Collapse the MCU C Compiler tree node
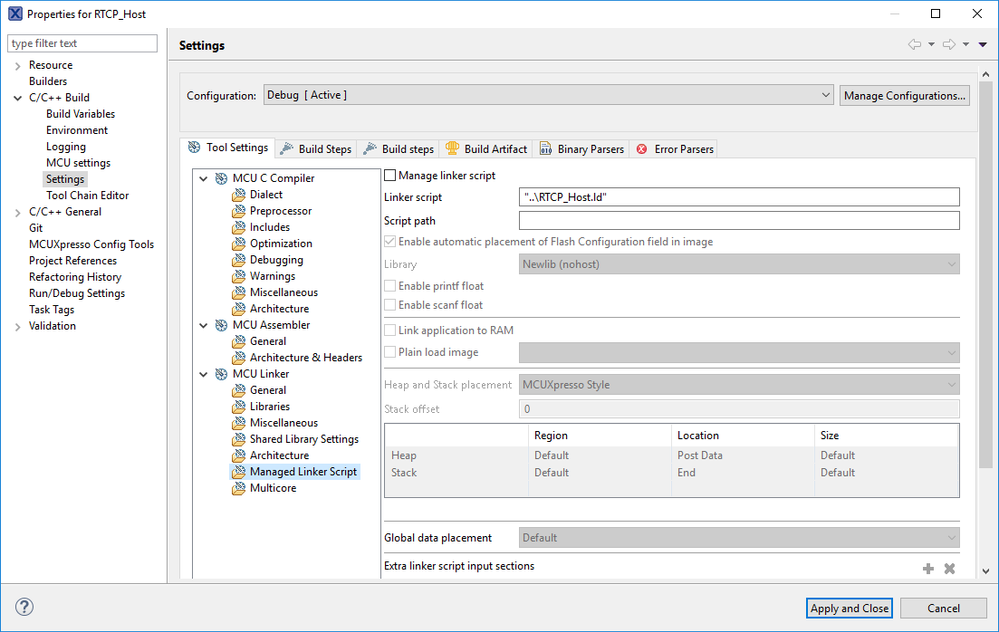Screen dimensions: 999x632 tap(204, 179)
